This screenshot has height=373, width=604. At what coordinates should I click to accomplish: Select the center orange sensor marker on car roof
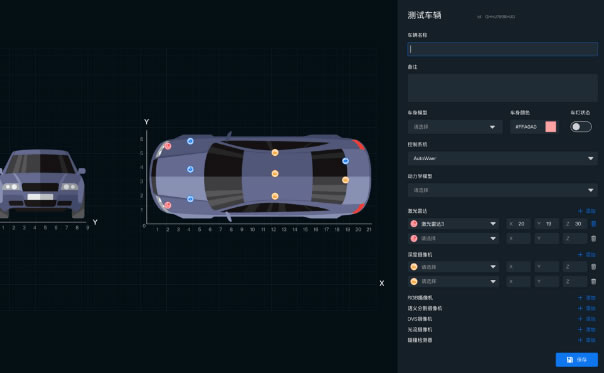tap(275, 173)
